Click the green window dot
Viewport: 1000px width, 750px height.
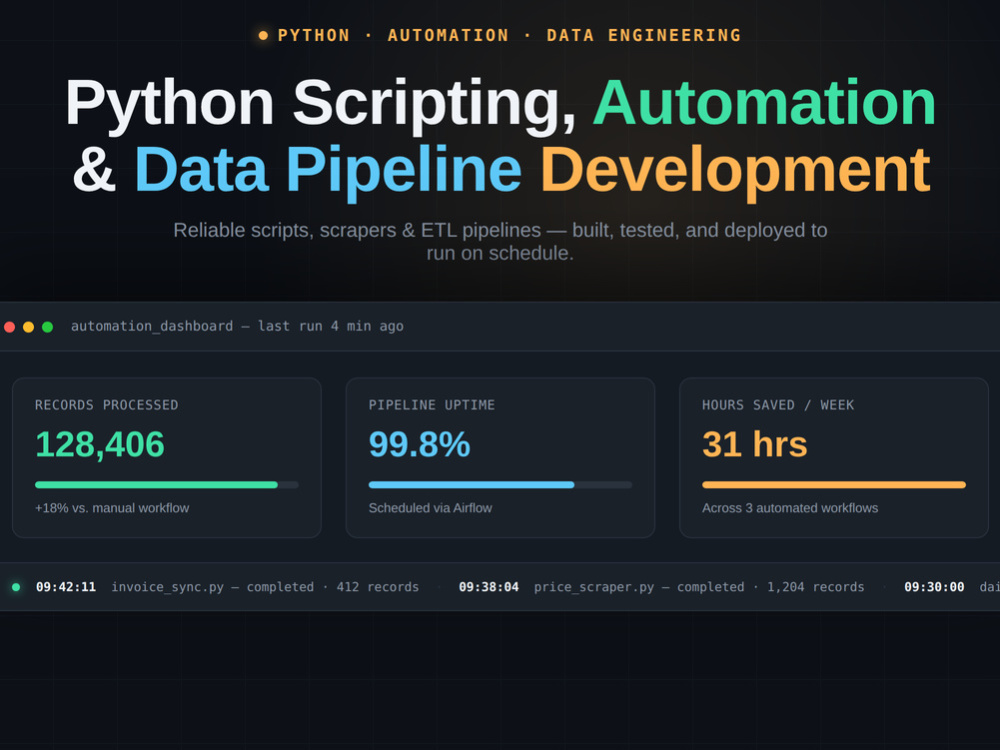click(x=47, y=327)
